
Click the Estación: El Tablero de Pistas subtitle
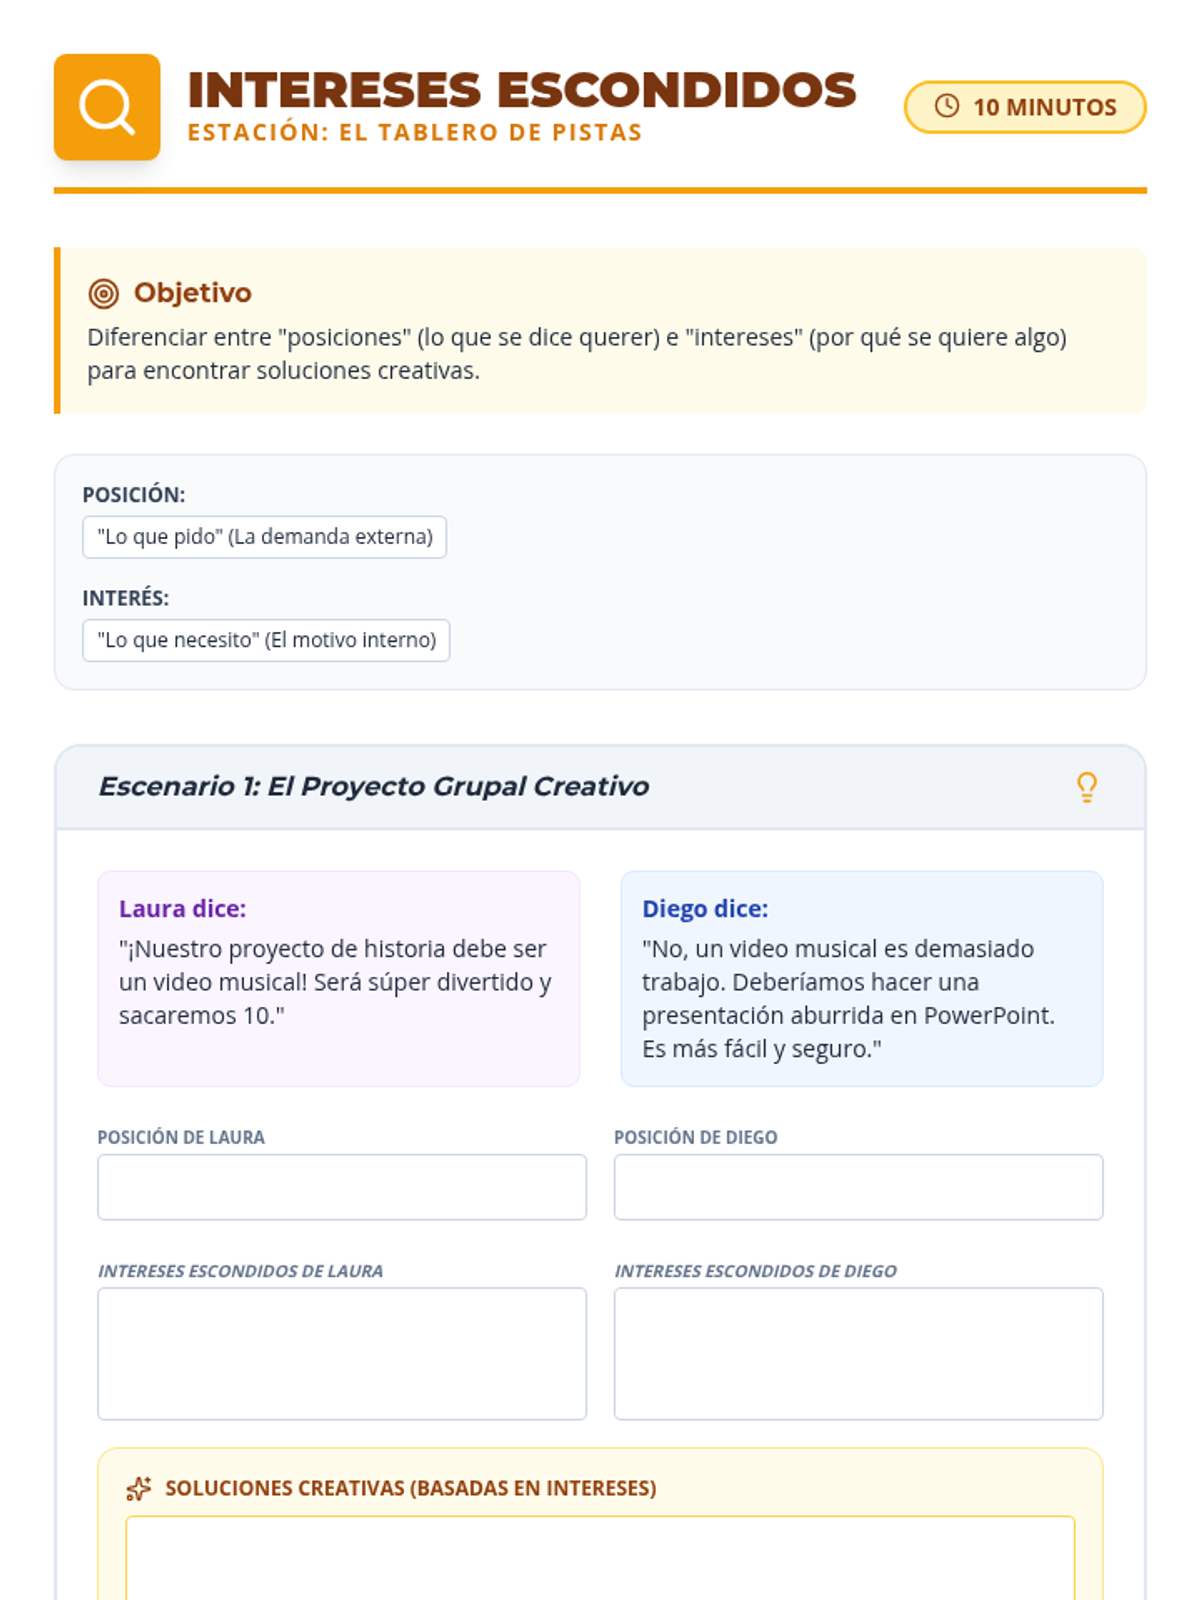[415, 133]
